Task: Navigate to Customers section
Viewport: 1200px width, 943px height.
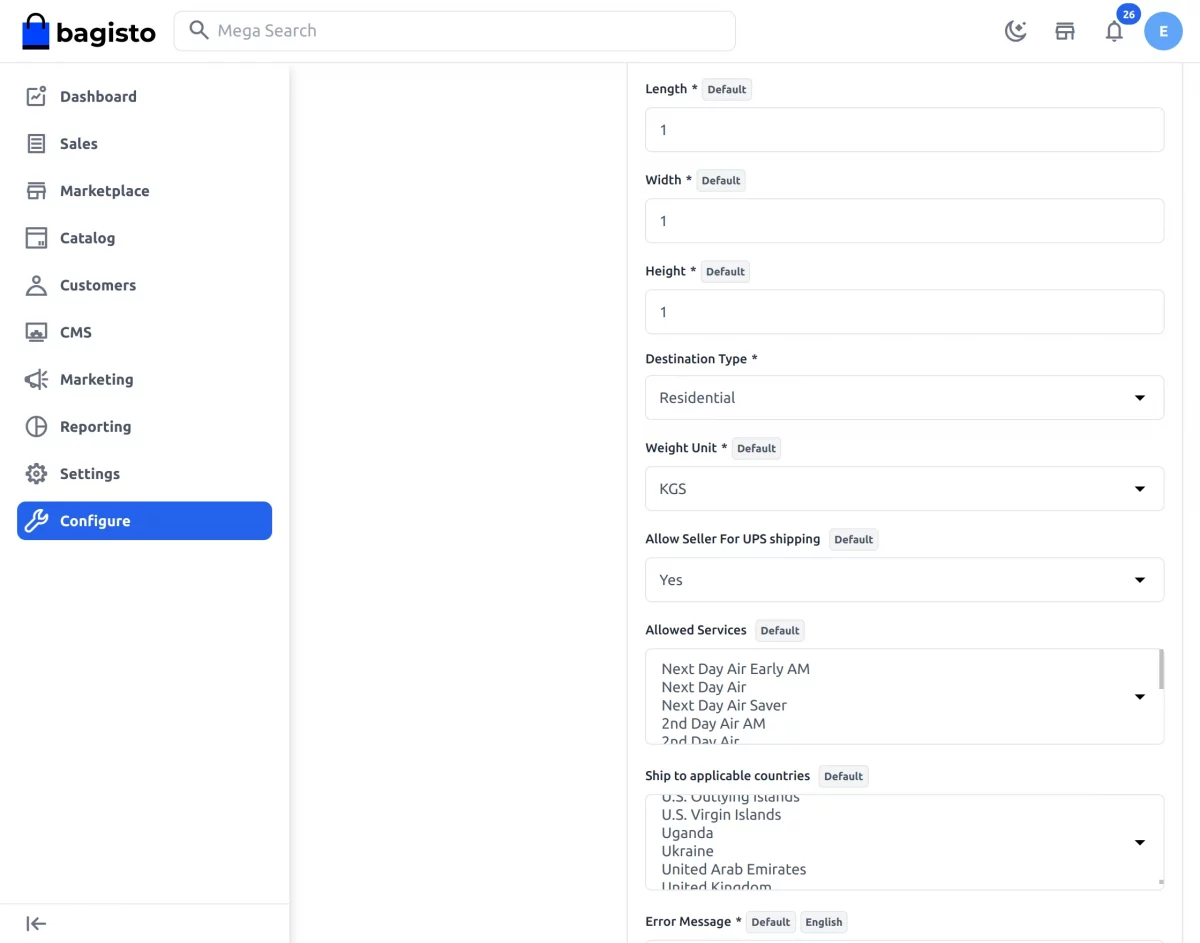Action: coord(97,284)
